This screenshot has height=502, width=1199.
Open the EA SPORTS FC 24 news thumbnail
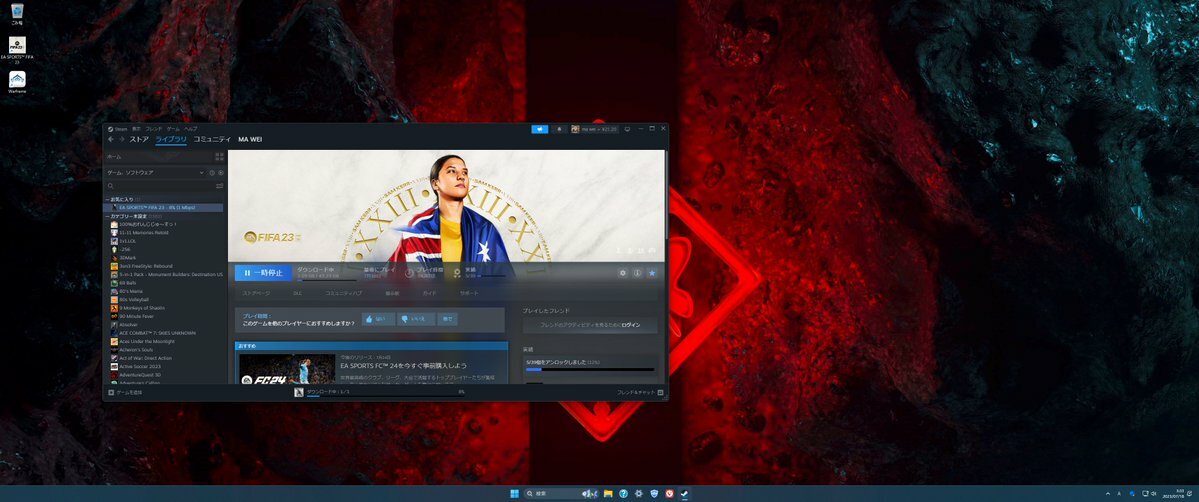(x=287, y=369)
